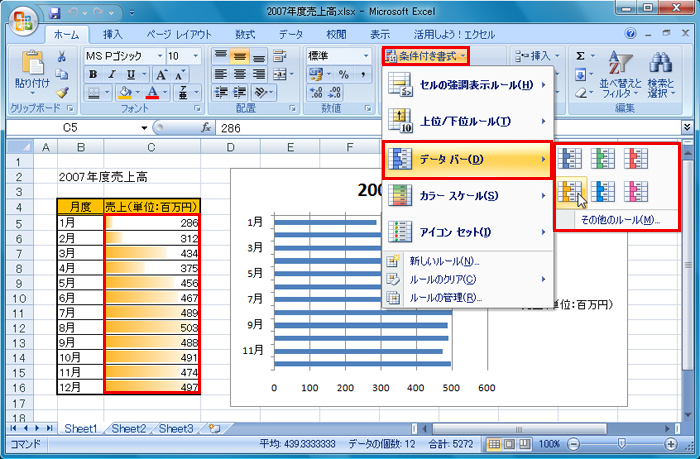Click その他のルール link in data bar gallery

click(x=620, y=220)
